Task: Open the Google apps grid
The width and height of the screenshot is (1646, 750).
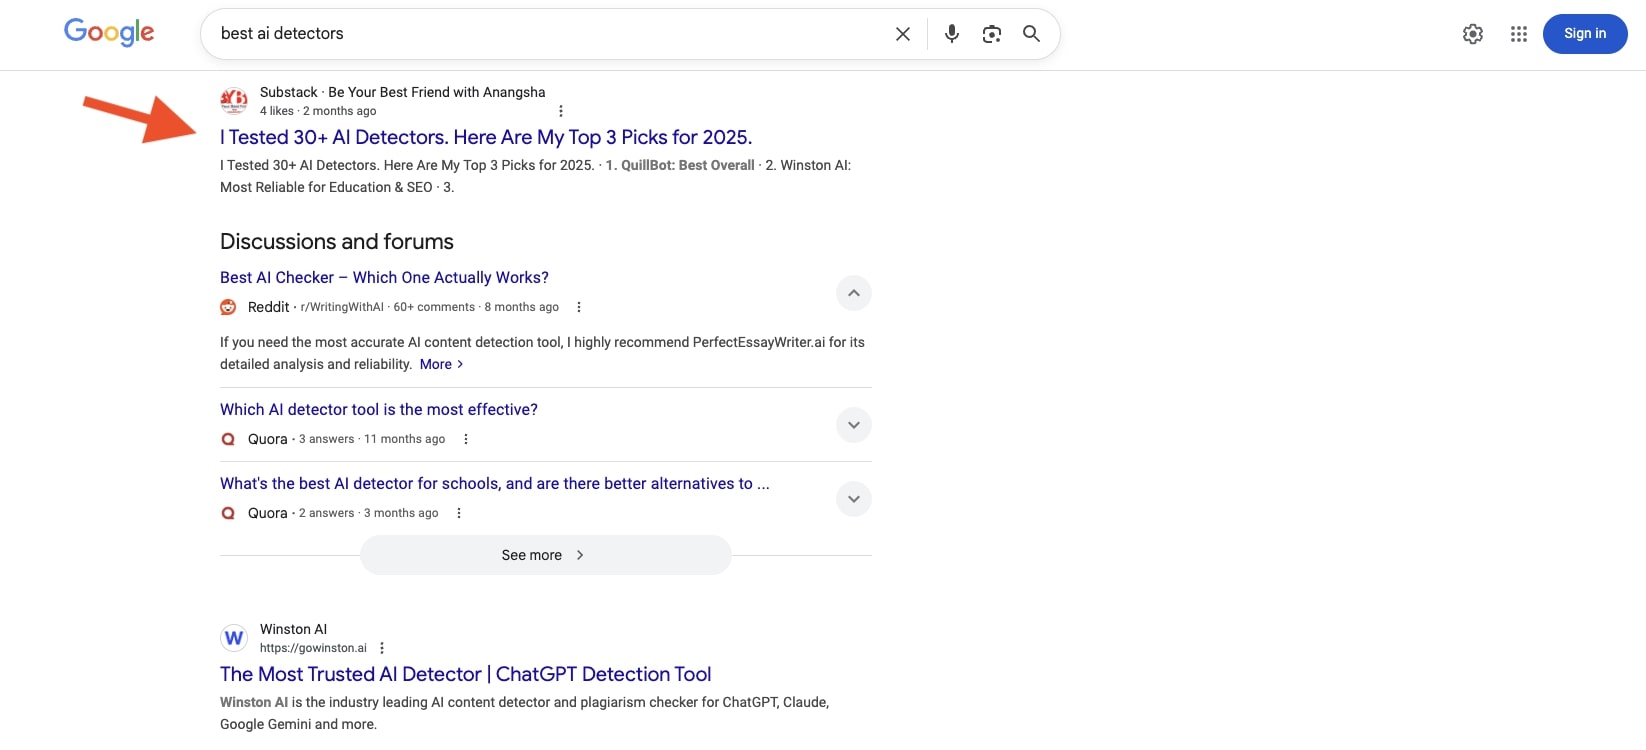Action: 1519,34
